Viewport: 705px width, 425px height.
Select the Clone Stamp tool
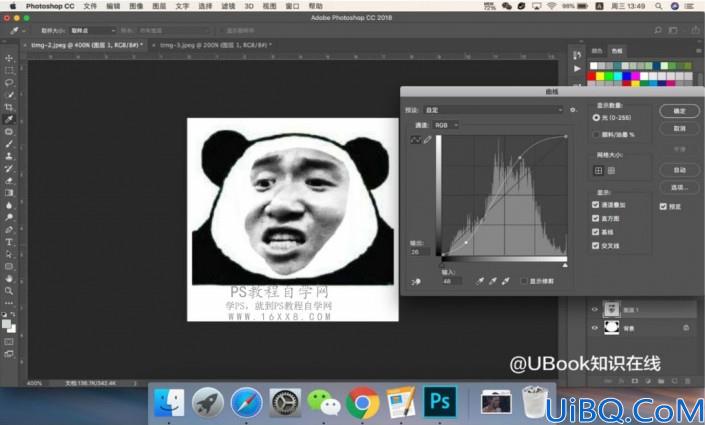tap(9, 156)
